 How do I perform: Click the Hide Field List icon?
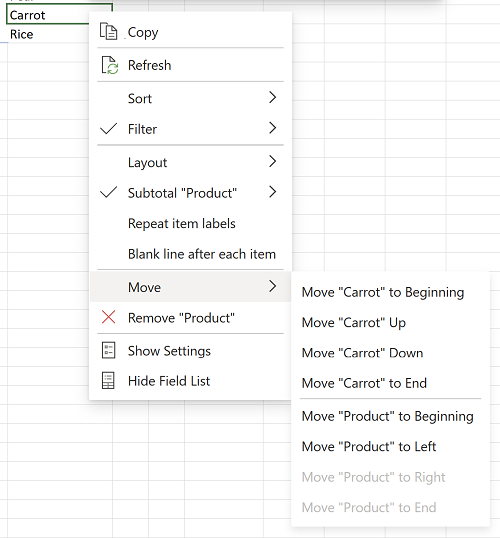click(x=108, y=381)
